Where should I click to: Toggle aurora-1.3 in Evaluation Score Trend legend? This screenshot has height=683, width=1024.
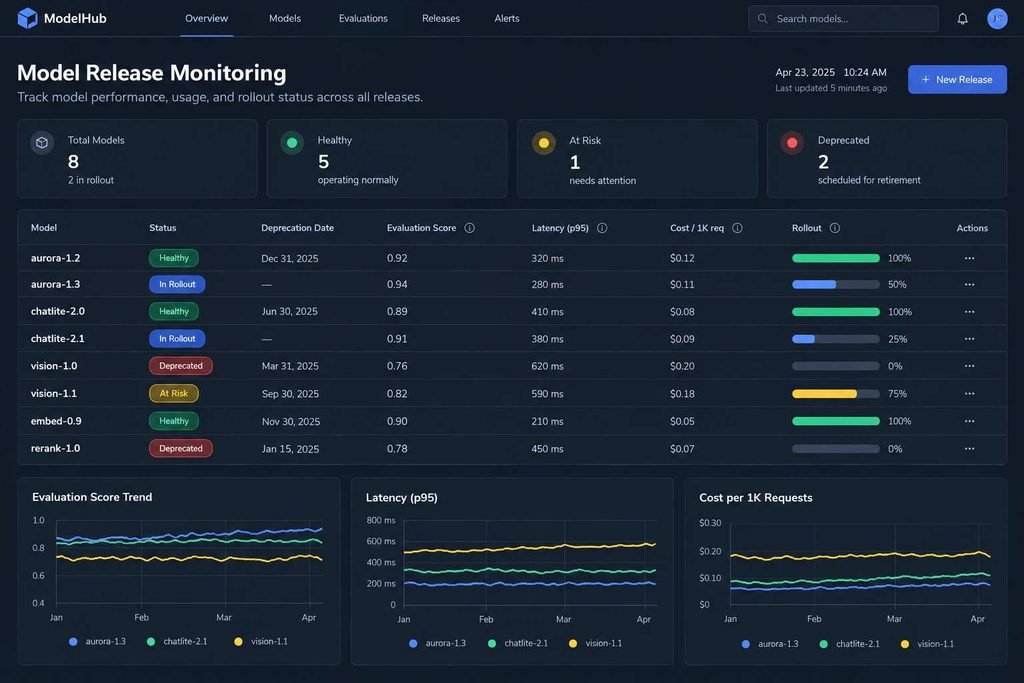97,641
